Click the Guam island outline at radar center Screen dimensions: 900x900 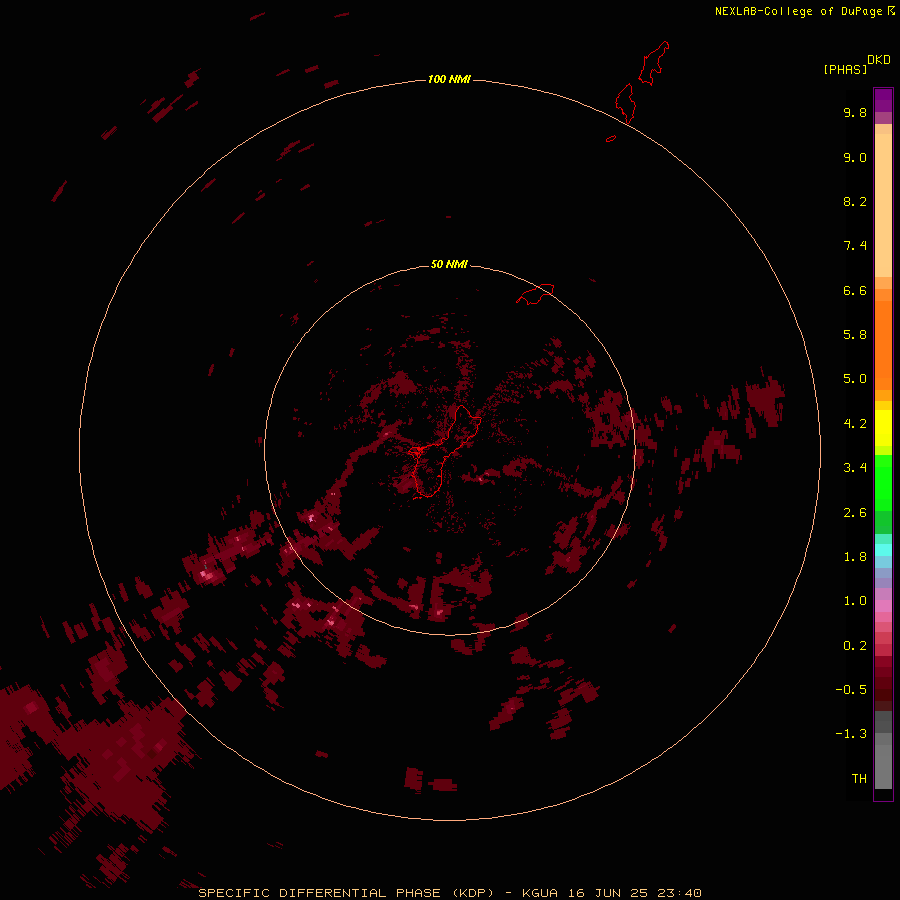(x=443, y=451)
